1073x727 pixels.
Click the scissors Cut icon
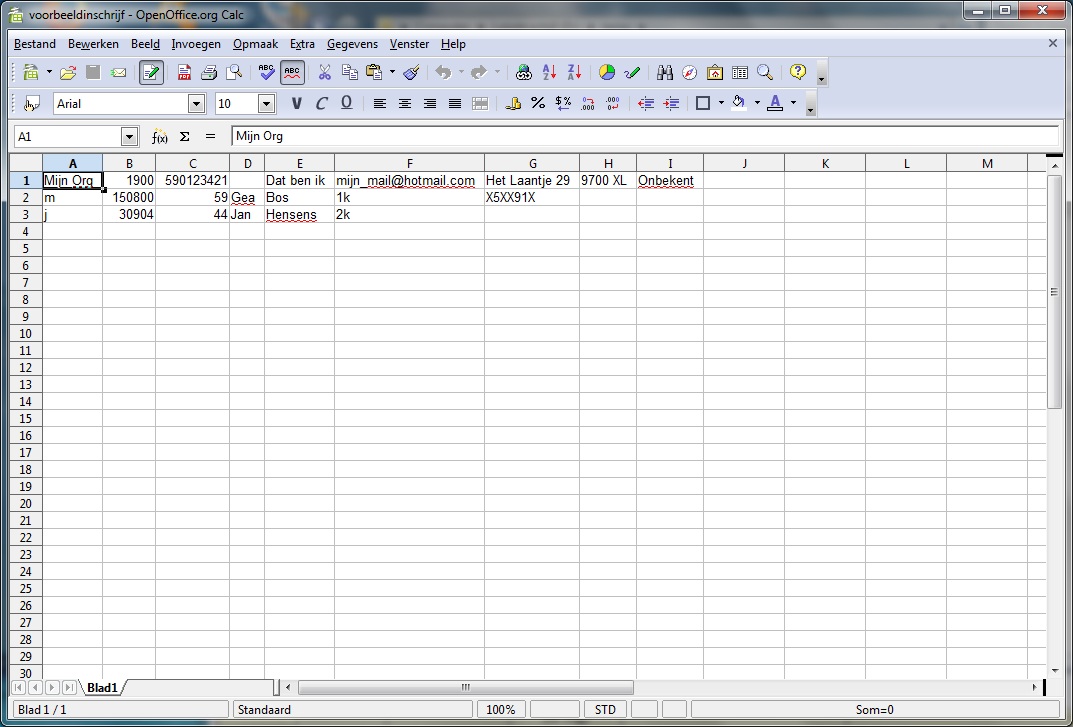[324, 73]
